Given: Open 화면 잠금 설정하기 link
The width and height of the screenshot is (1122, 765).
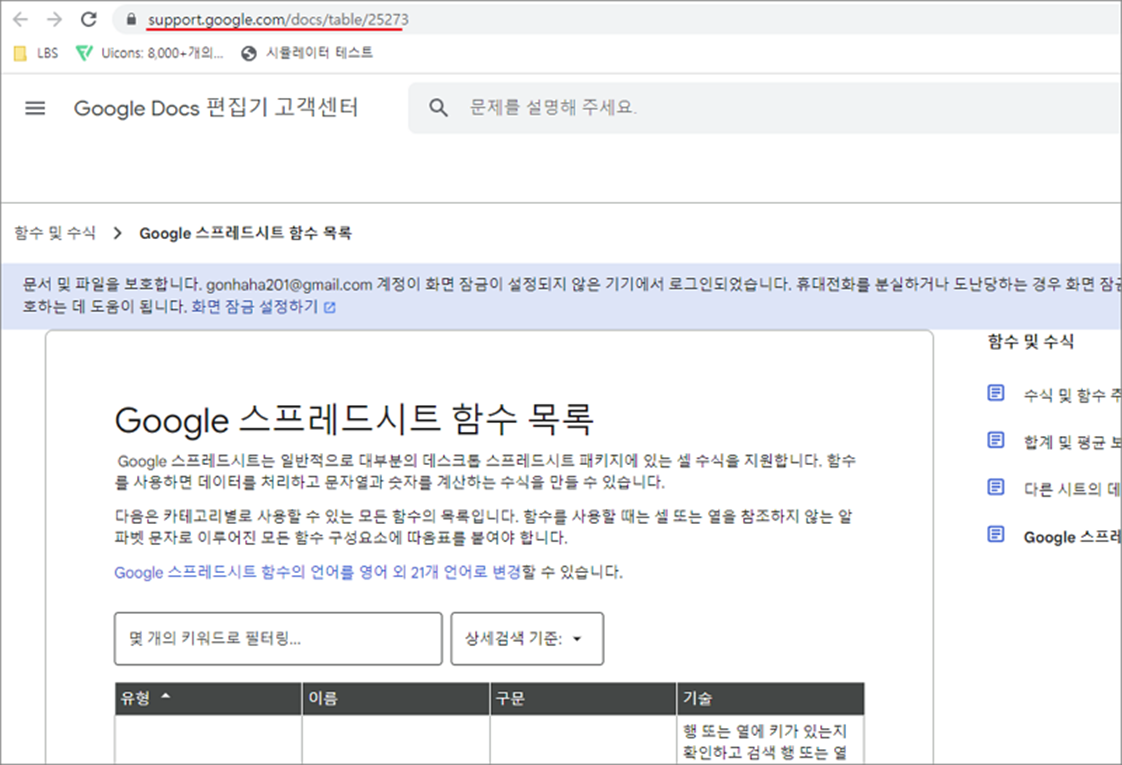Looking at the screenshot, I should 254,306.
